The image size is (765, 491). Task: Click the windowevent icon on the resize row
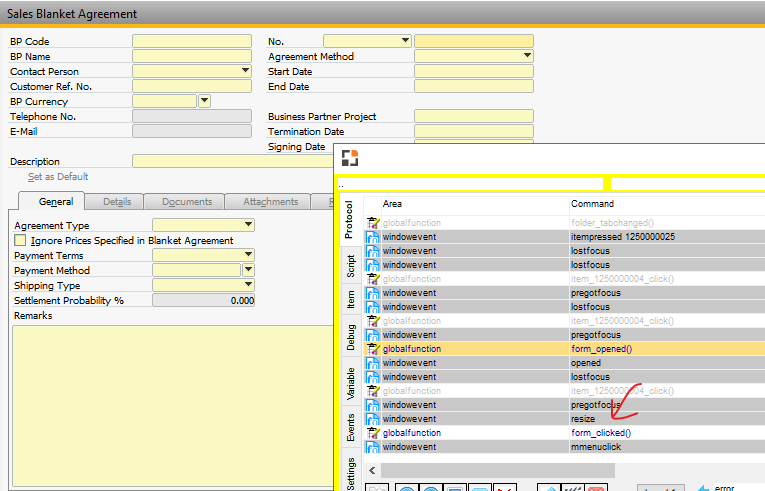[373, 419]
